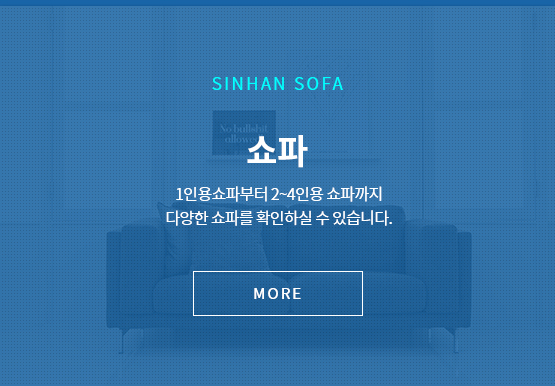555x386 pixels.
Task: Click the sofa's right armrest
Action: click(x=464, y=280)
